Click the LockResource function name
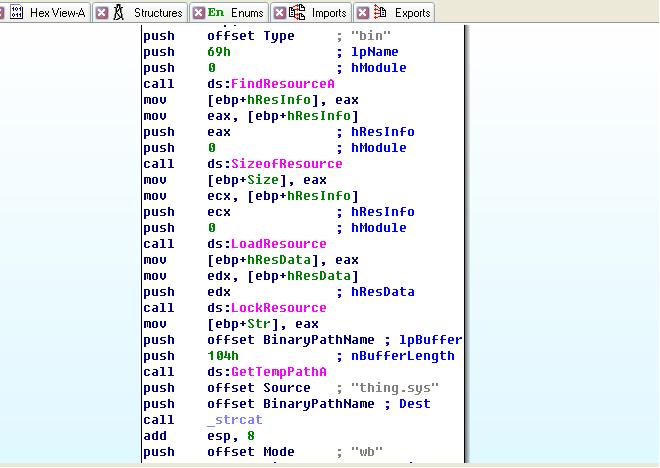 coord(278,308)
